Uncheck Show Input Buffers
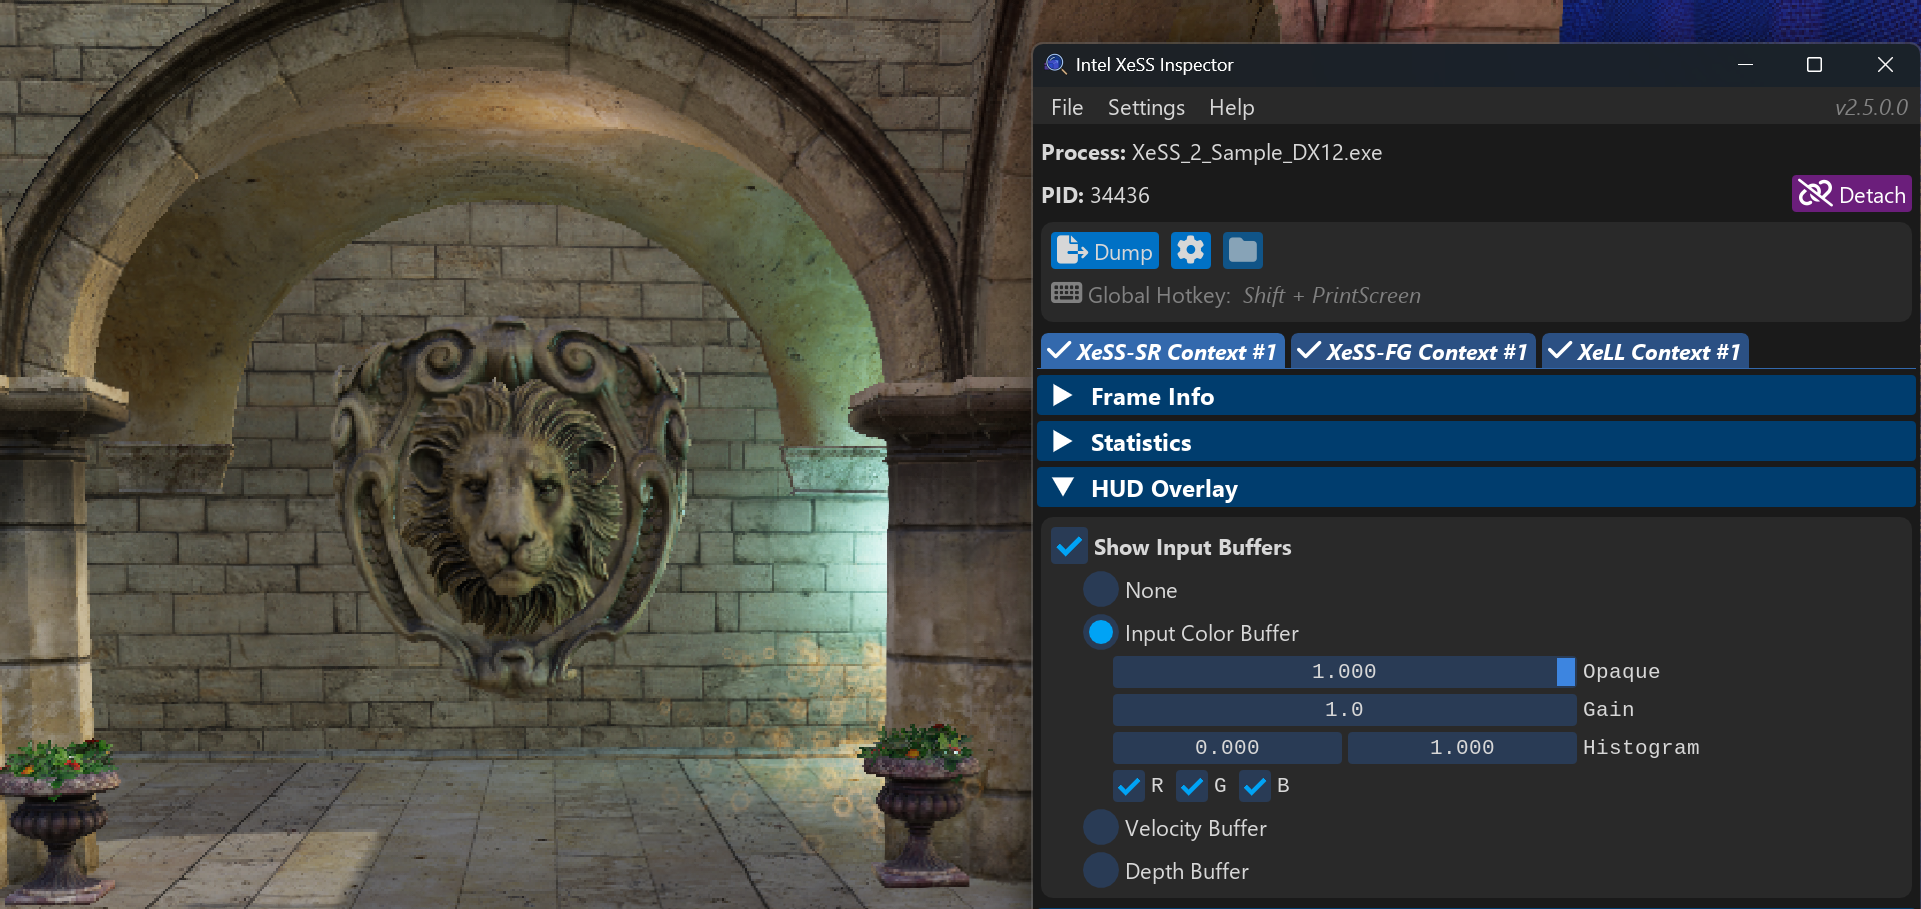The image size is (1921, 909). pos(1068,546)
